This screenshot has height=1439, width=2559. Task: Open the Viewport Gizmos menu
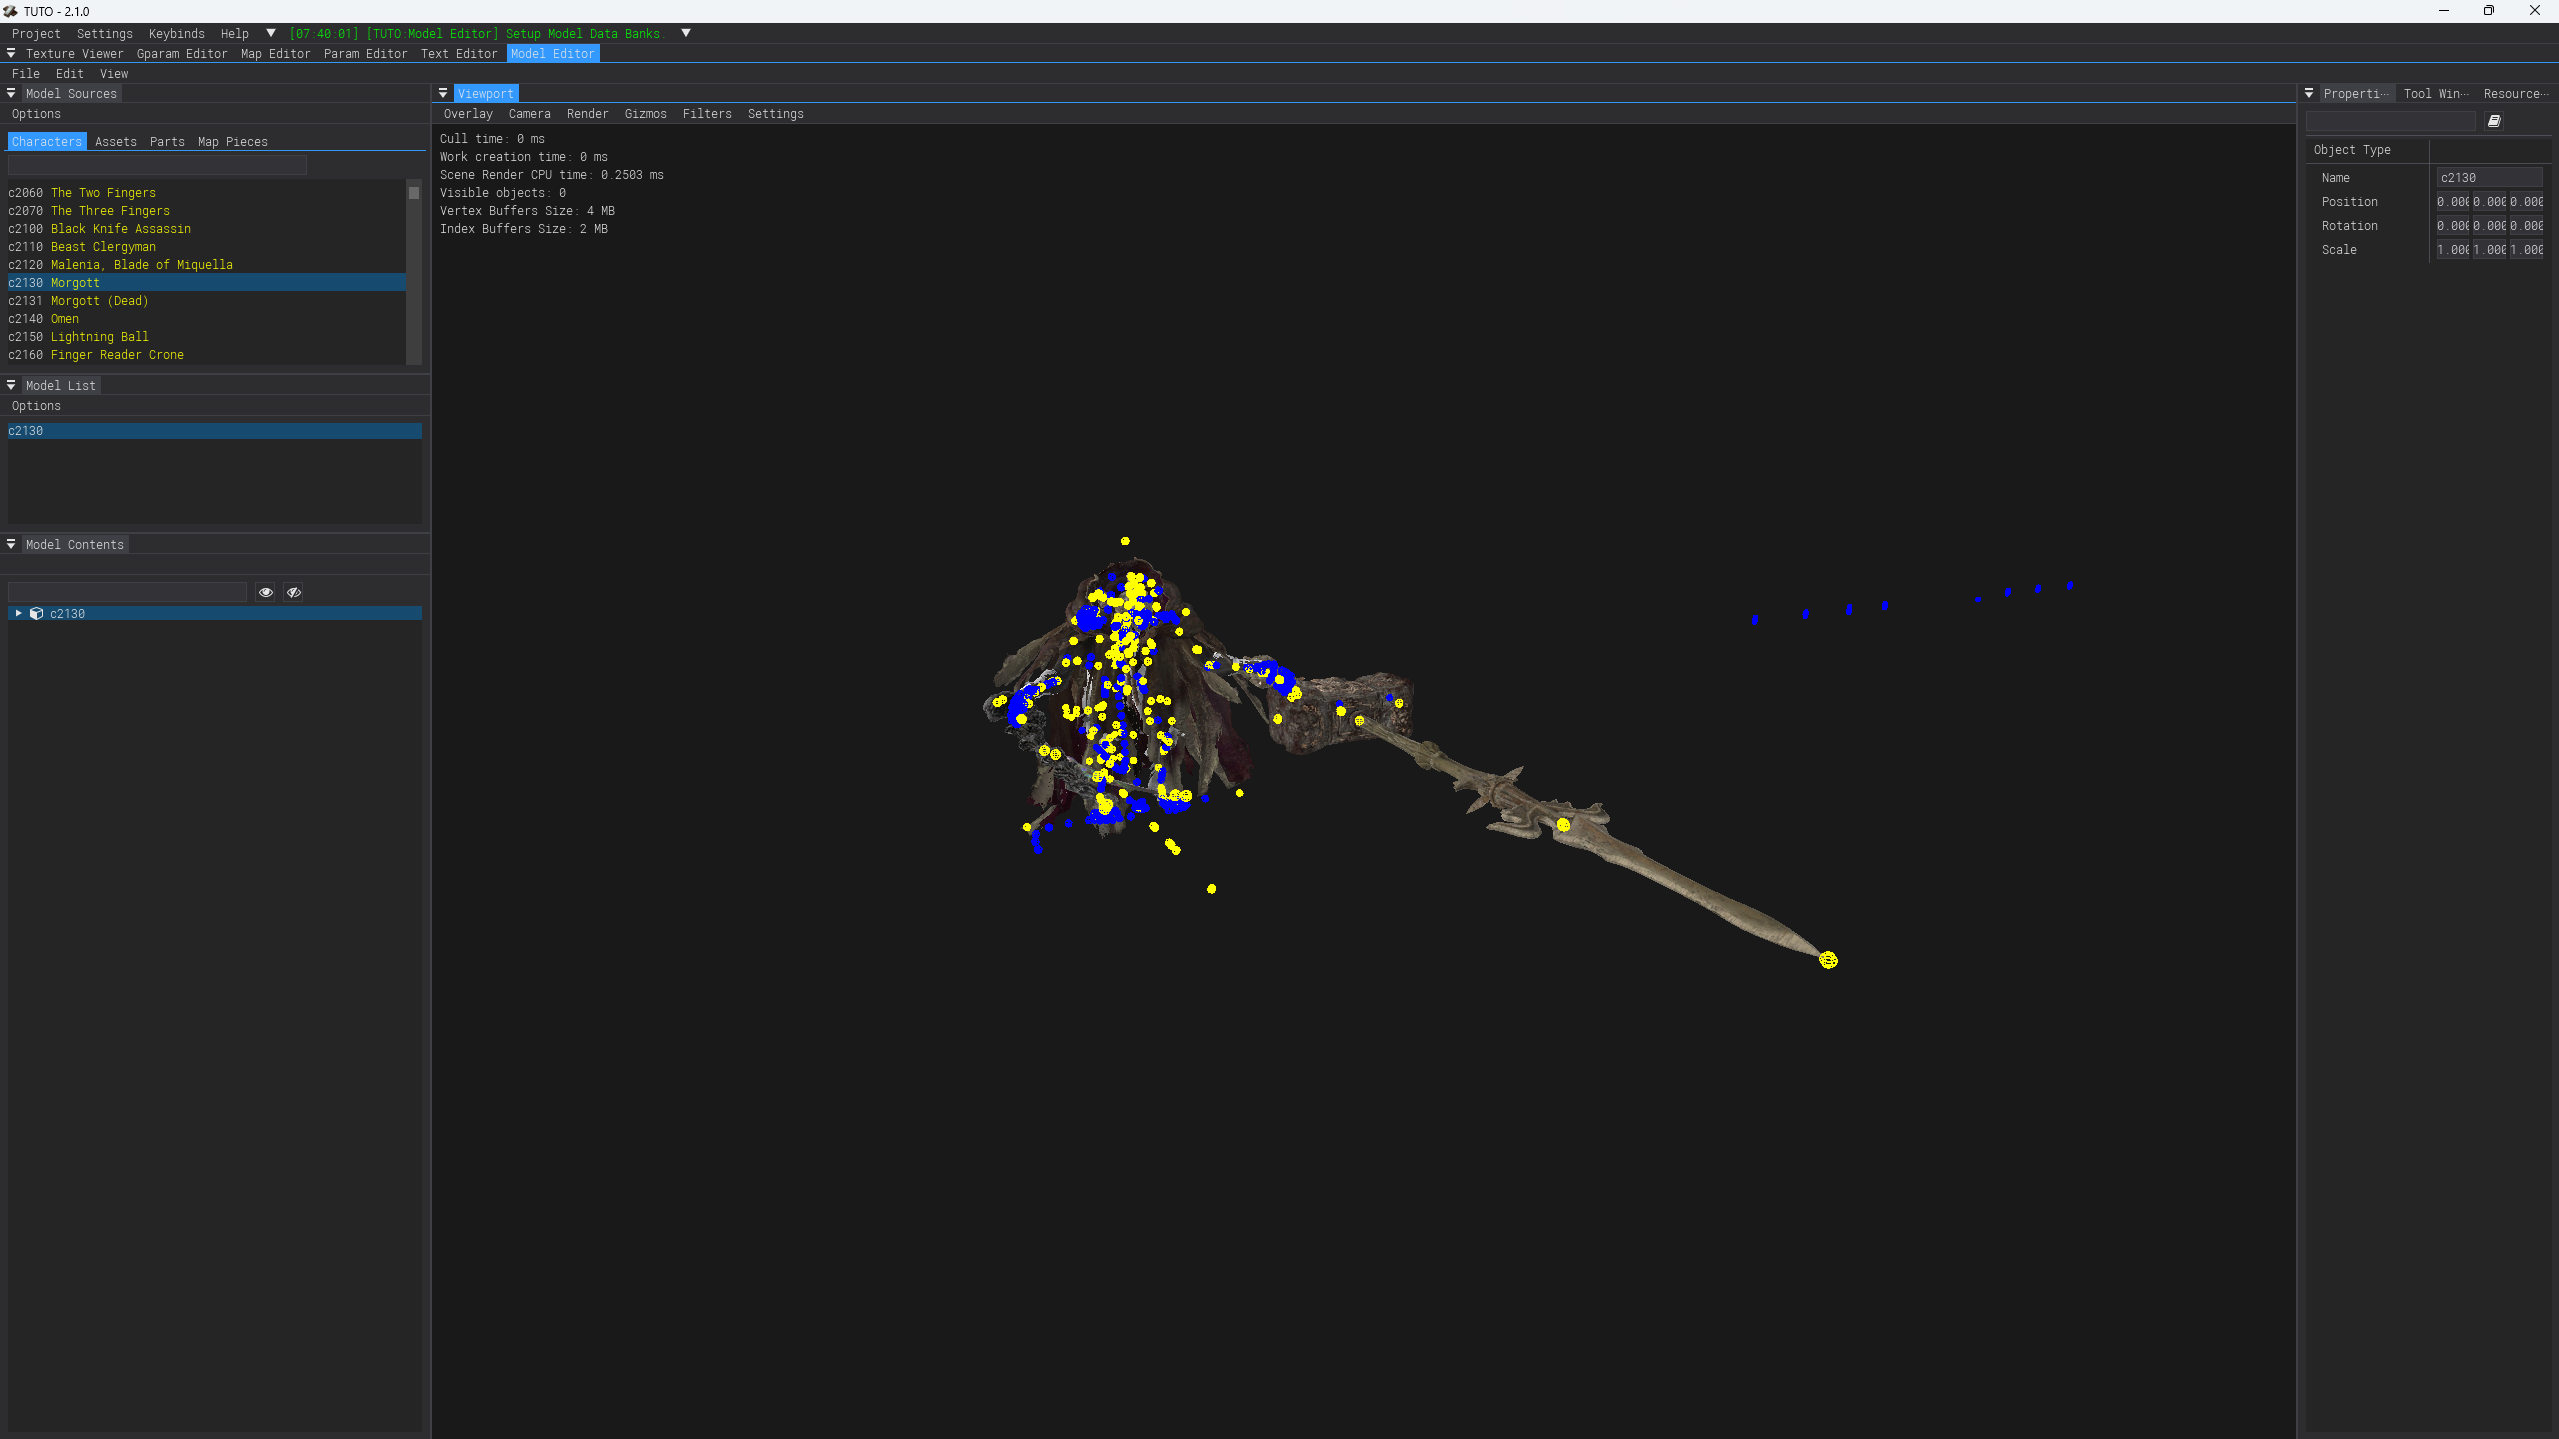tap(646, 113)
